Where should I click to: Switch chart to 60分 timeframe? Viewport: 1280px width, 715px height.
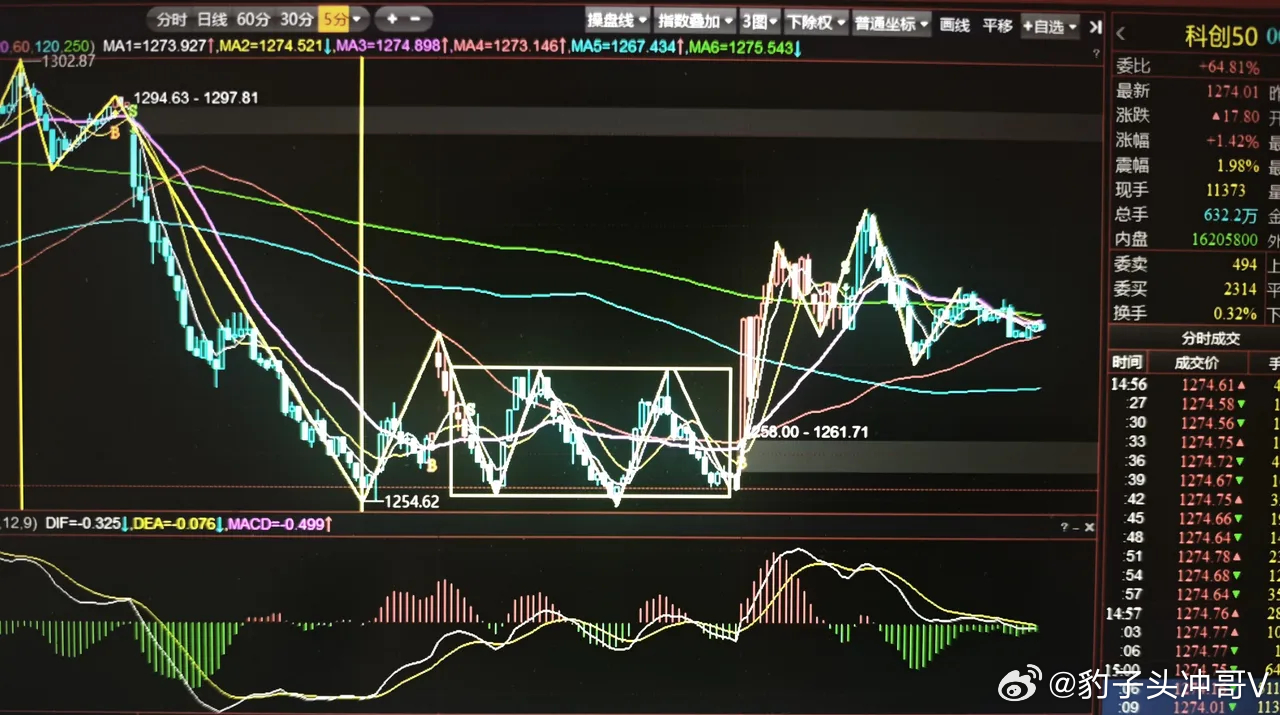[x=255, y=18]
